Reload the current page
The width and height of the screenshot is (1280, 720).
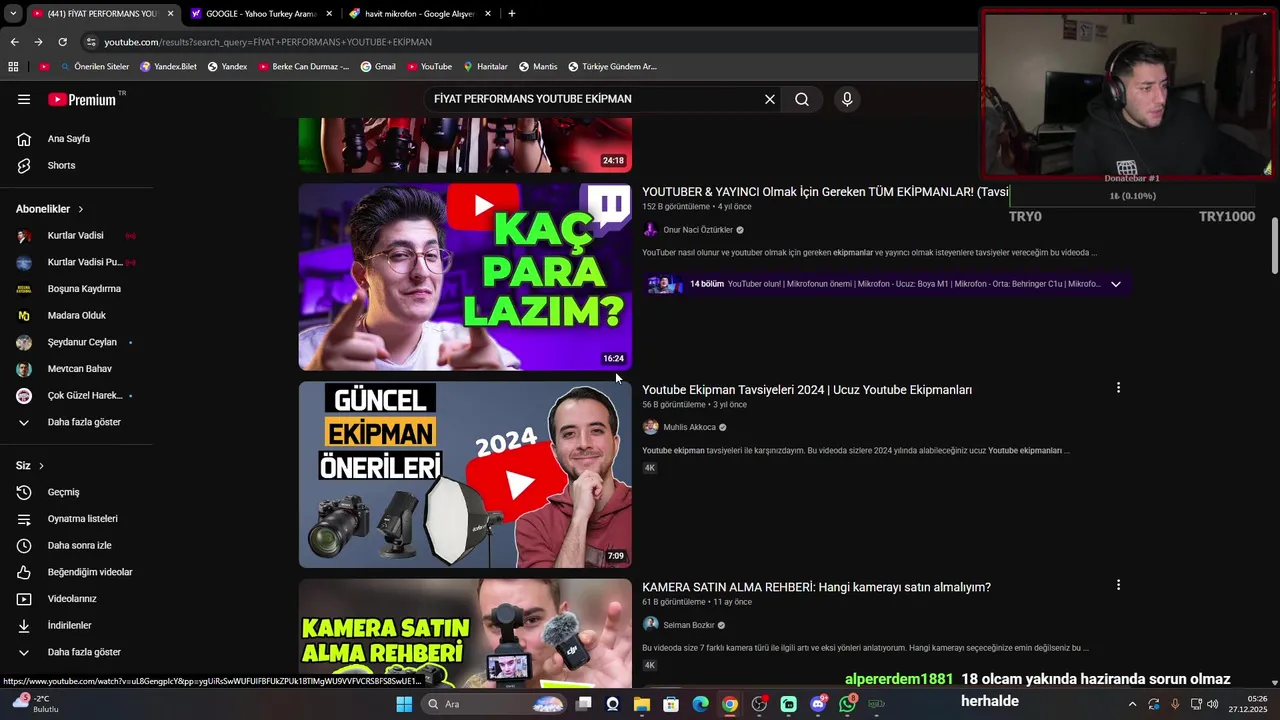tap(62, 42)
